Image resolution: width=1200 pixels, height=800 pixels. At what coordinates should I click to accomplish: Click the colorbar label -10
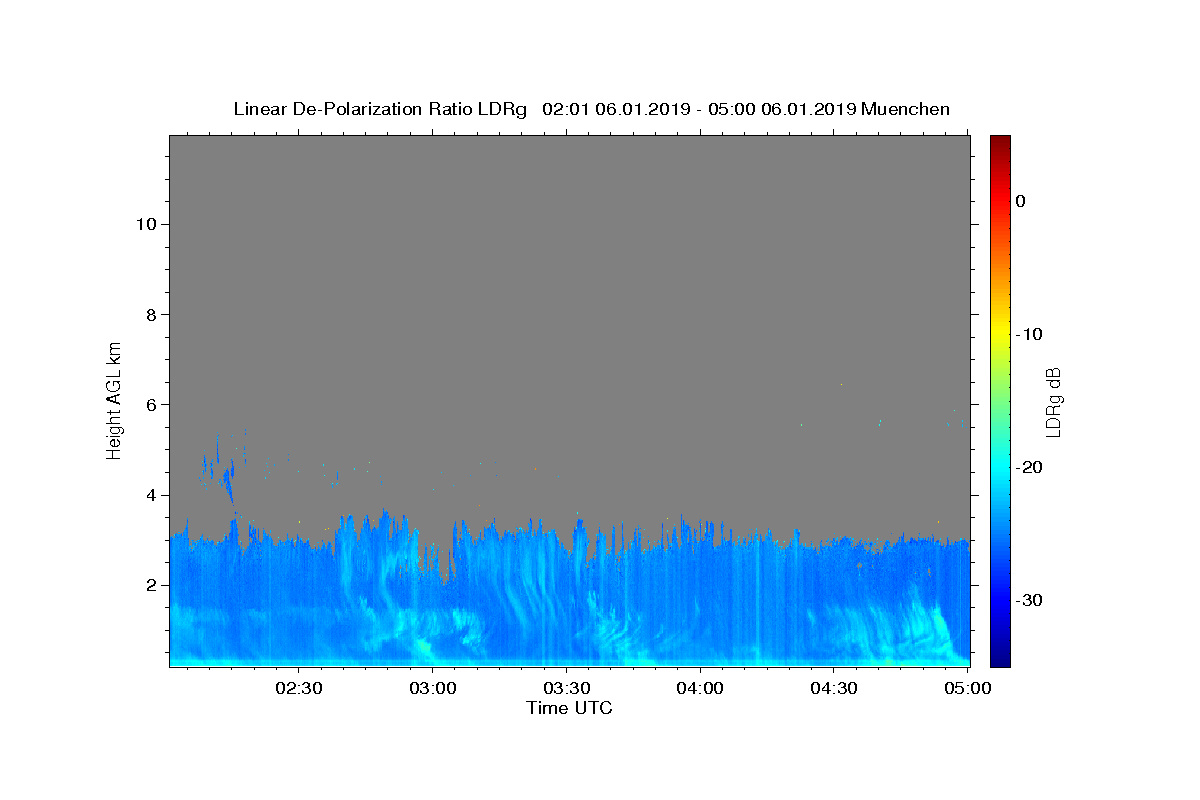(x=1030, y=334)
